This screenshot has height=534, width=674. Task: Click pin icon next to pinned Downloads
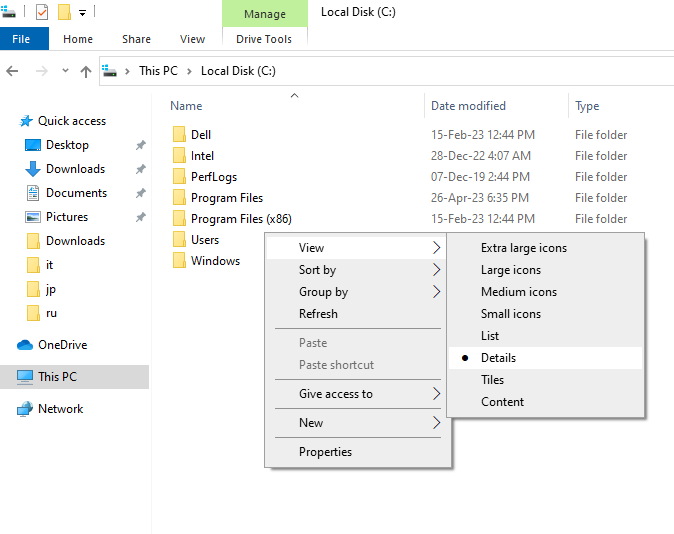coord(141,169)
